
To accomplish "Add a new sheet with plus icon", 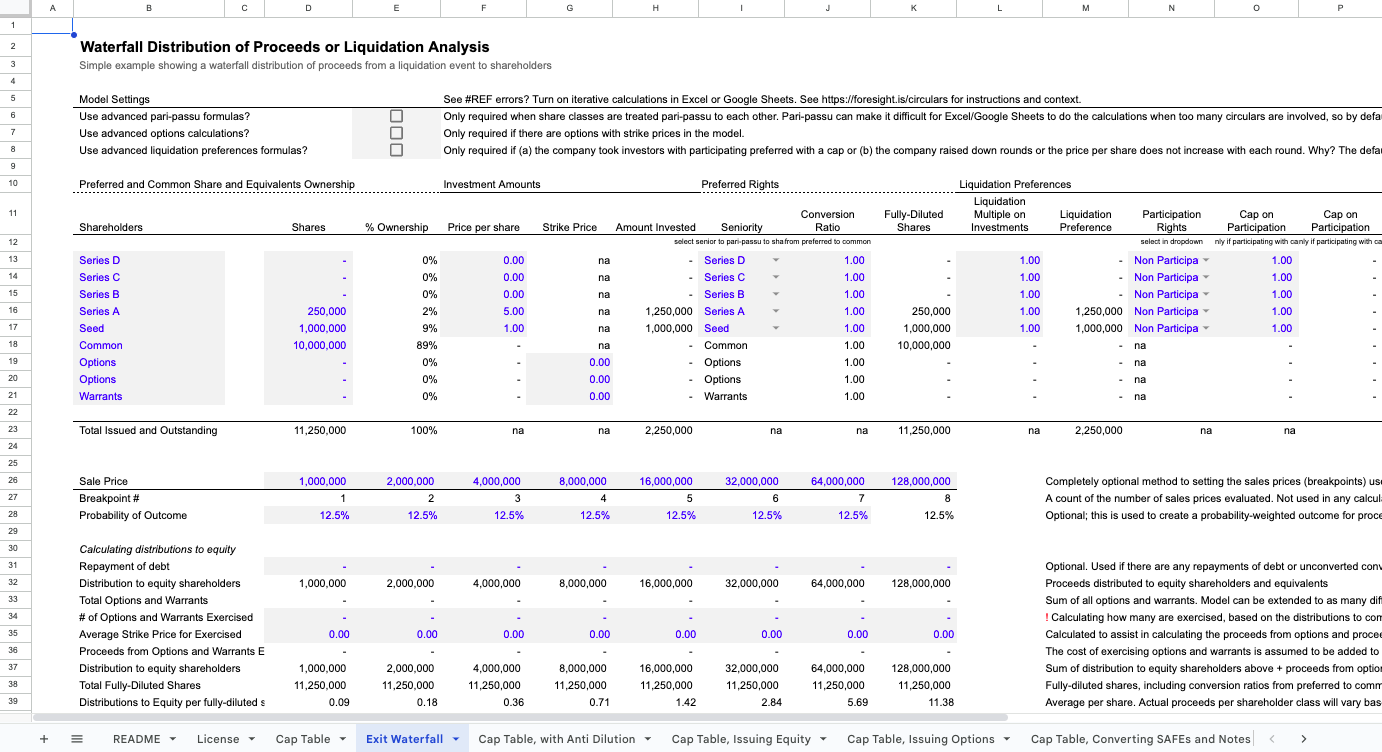I will click(x=44, y=739).
